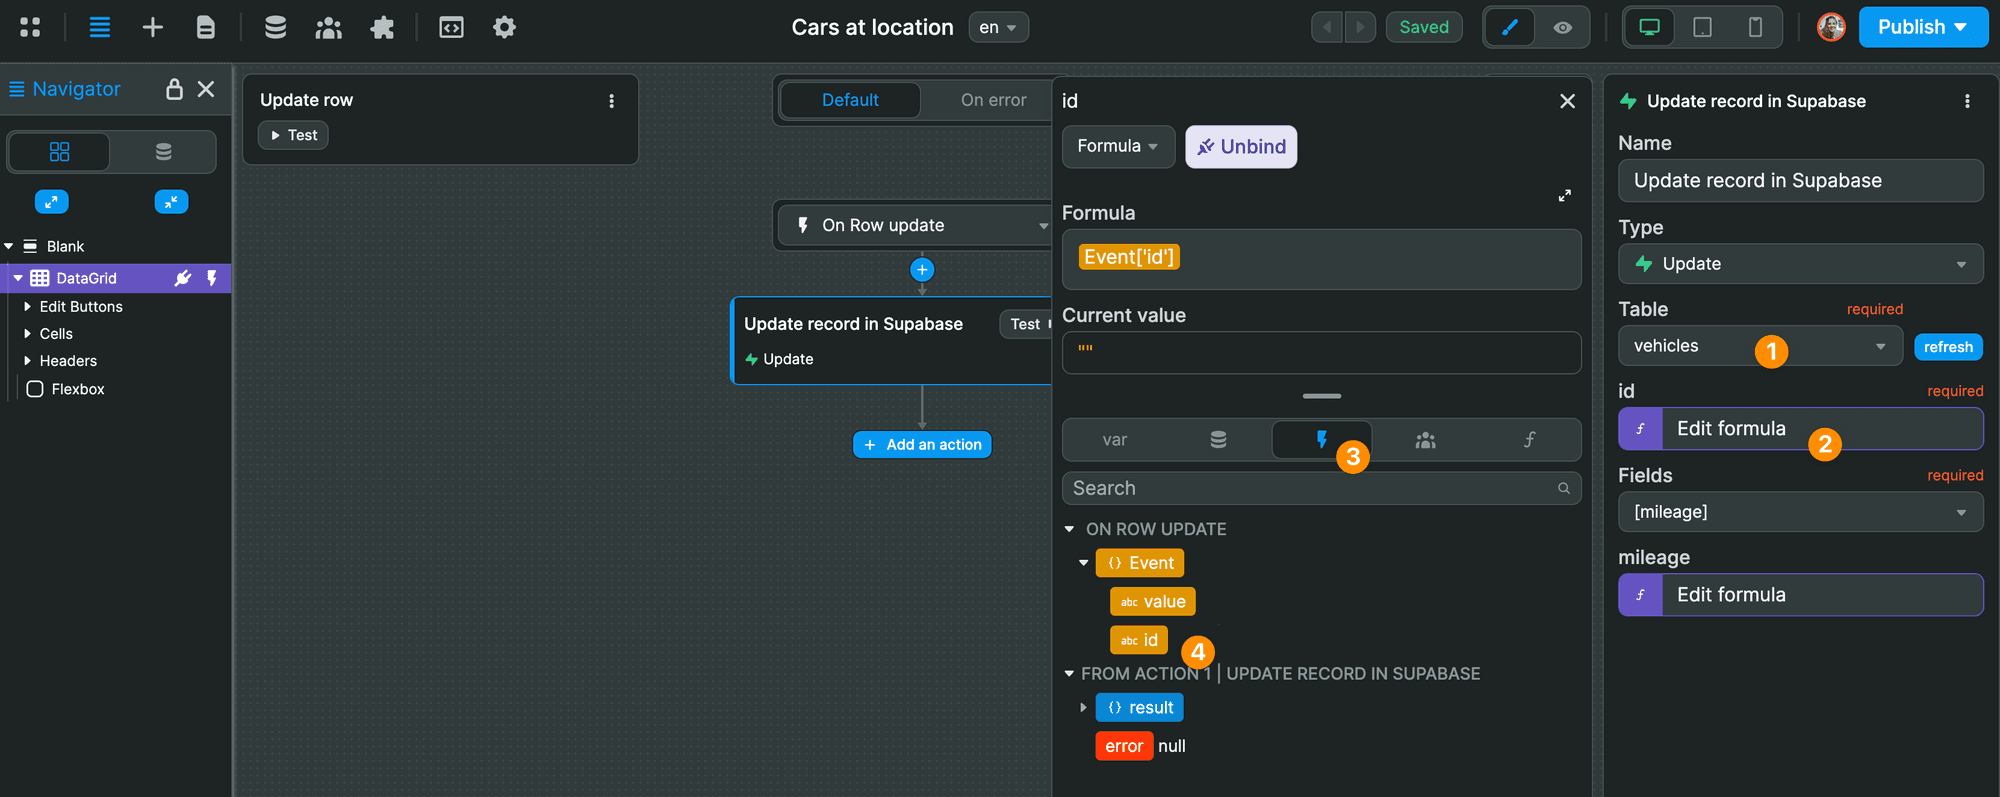
Task: Switch Navigator to elements layout tab
Action: (60, 152)
